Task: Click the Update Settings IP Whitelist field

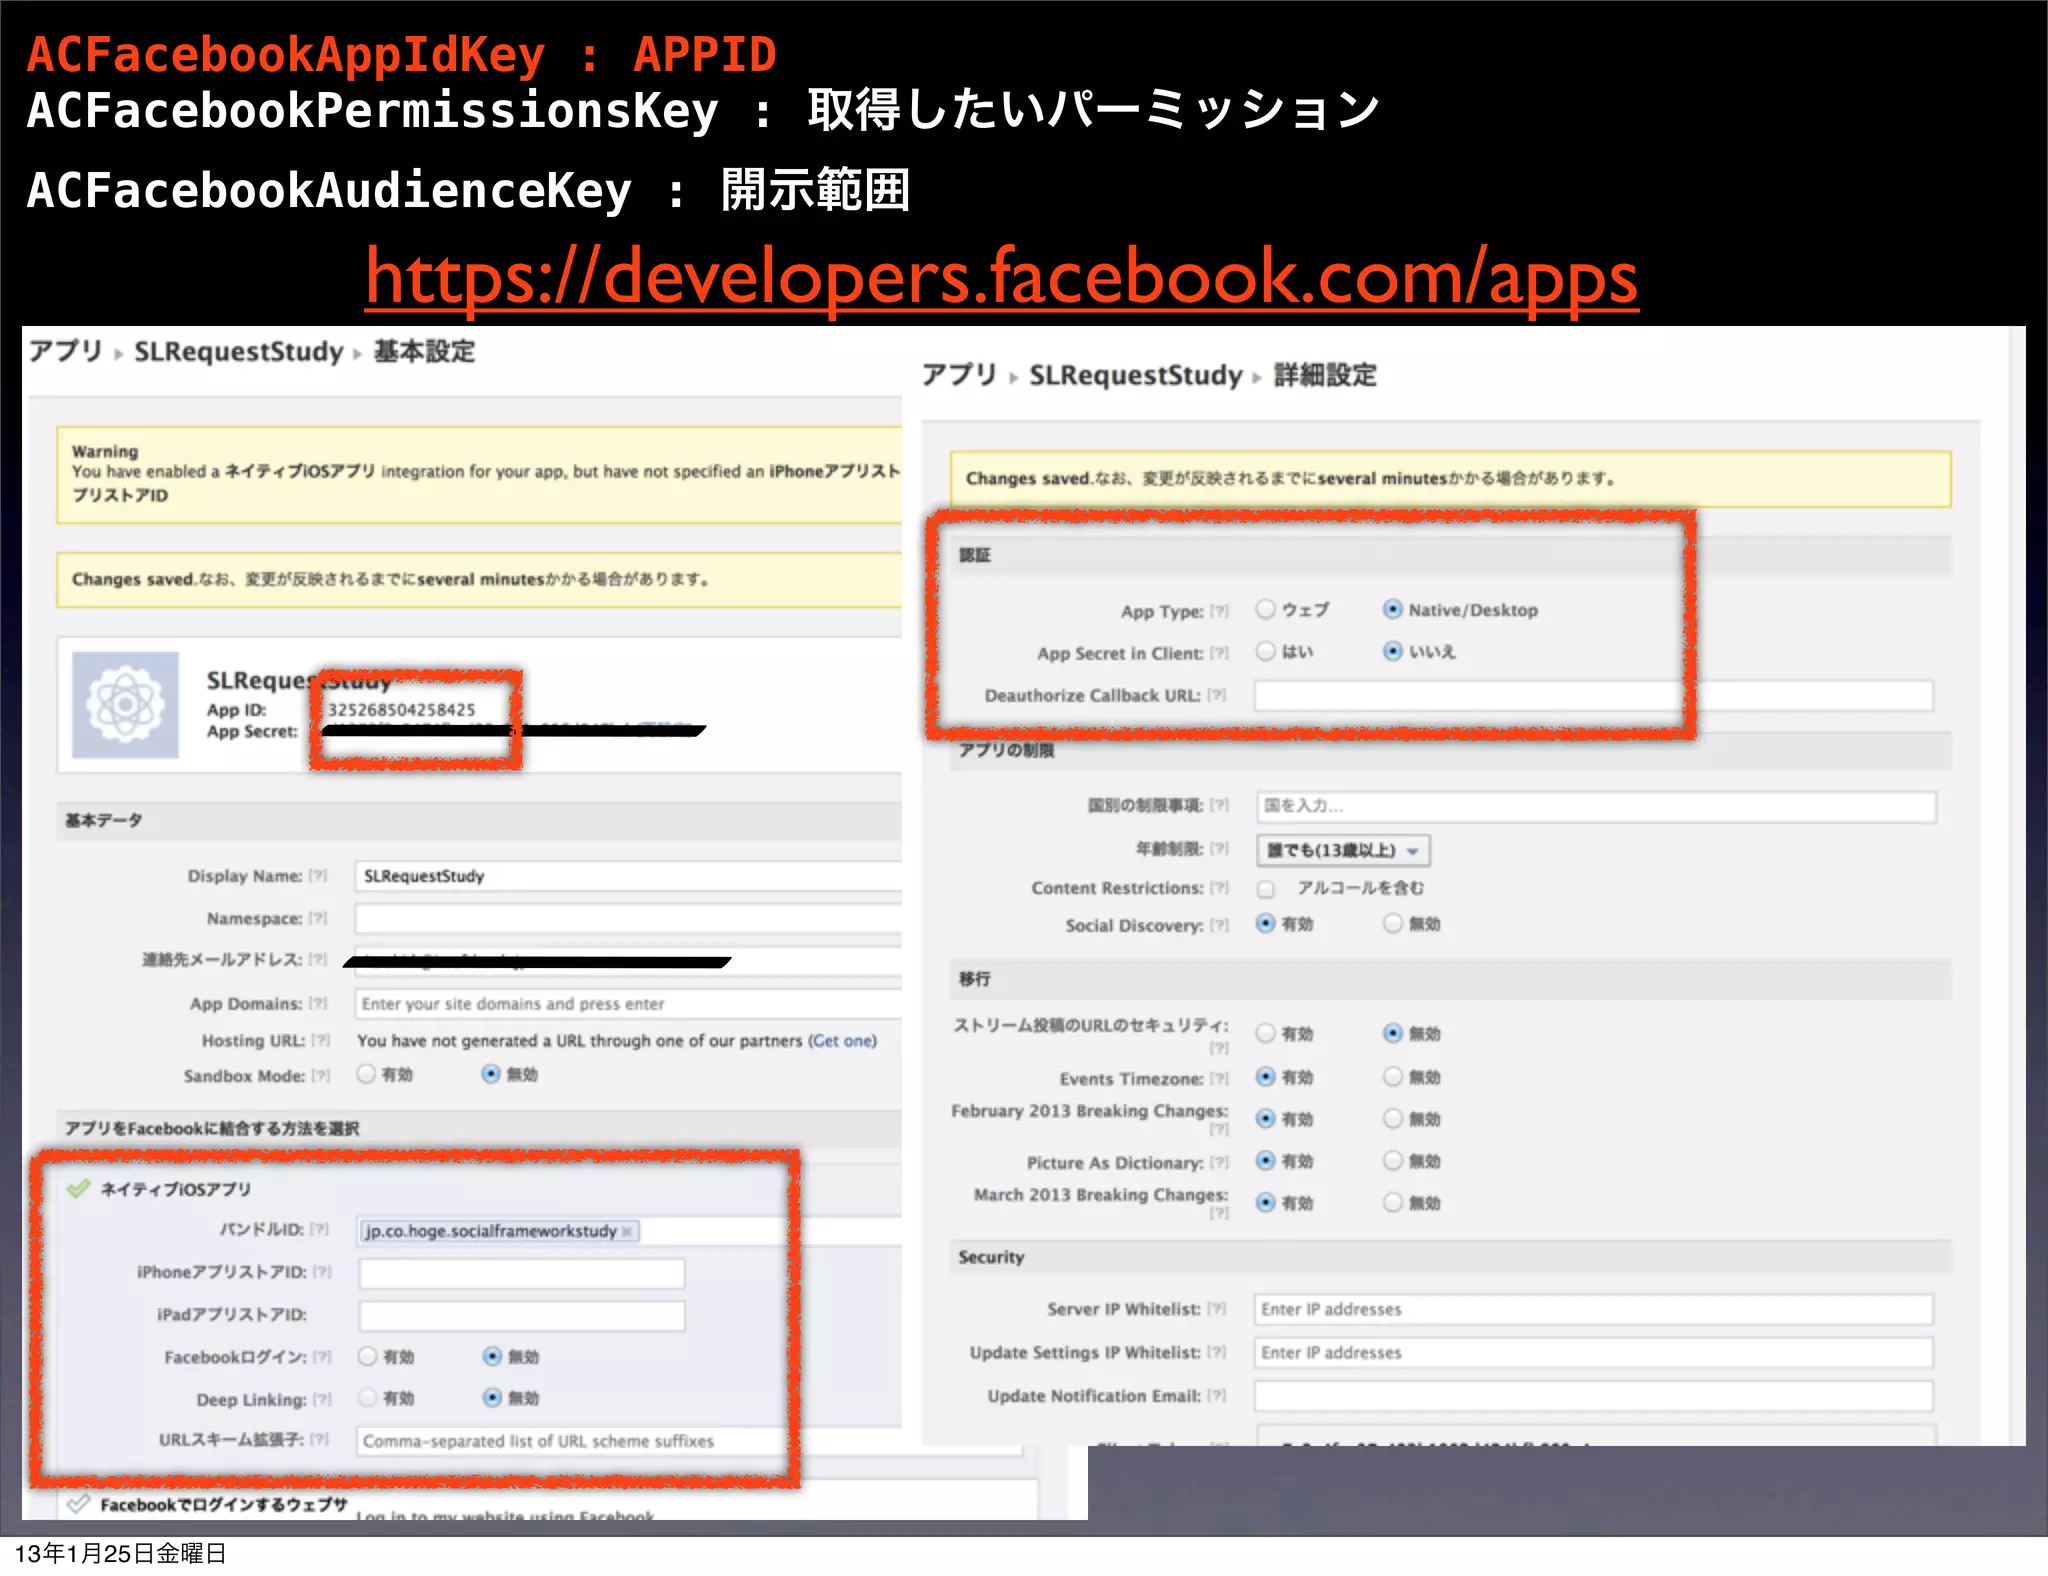Action: click(1594, 1352)
